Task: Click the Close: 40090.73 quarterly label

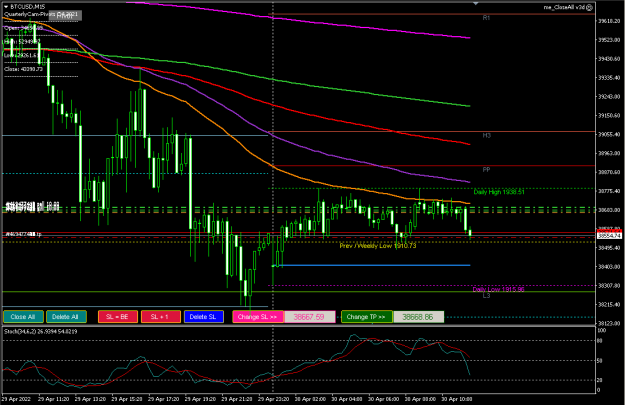Action: [x=24, y=69]
